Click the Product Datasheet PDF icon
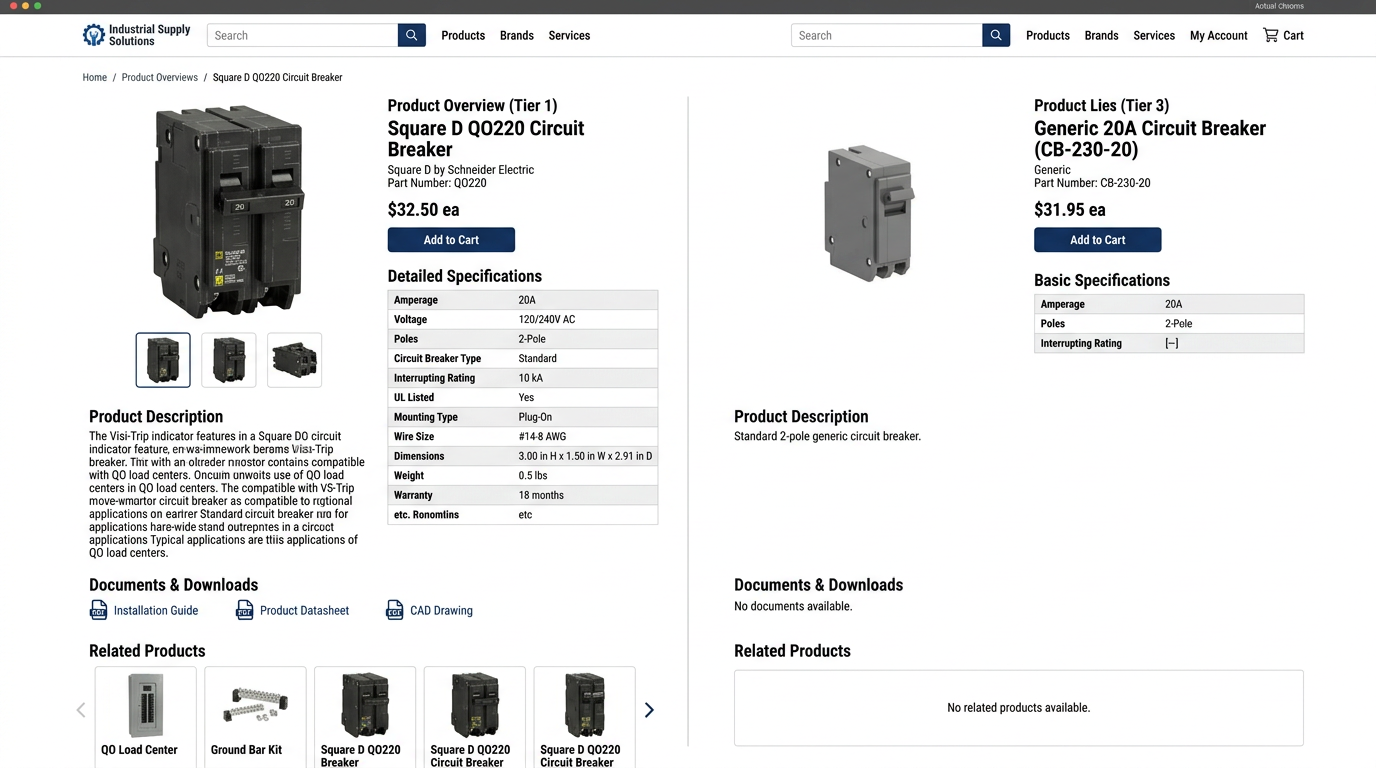The height and width of the screenshot is (768, 1376). point(245,610)
